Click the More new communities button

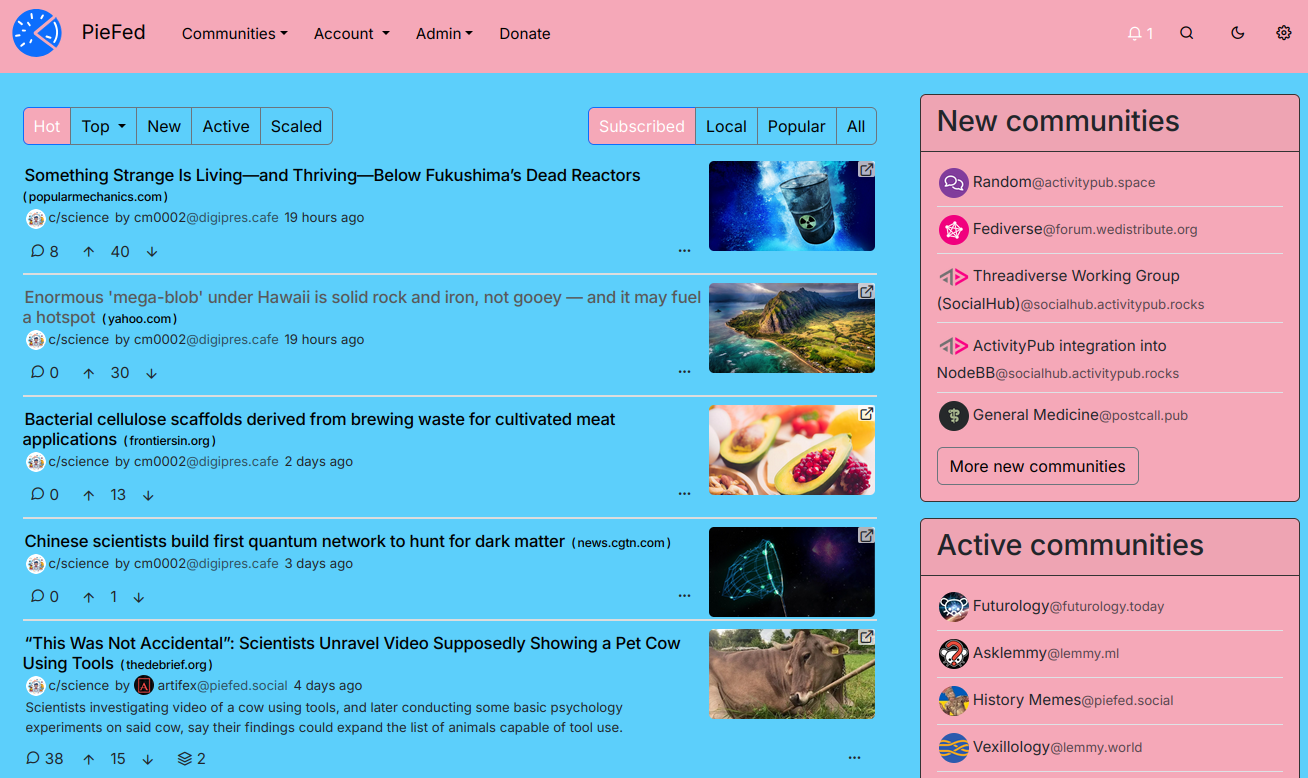1037,466
